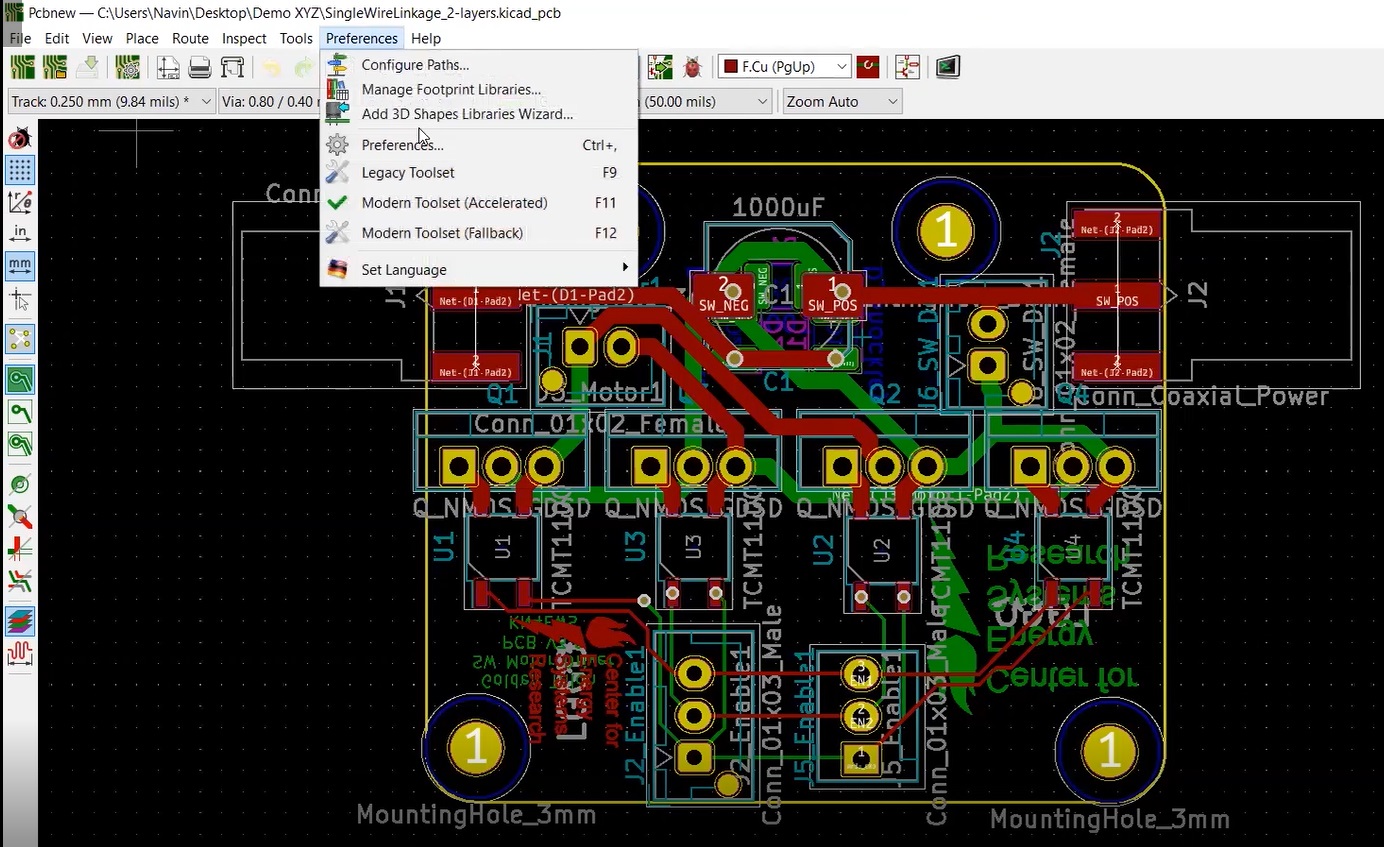This screenshot has width=1384, height=847.
Task: Change cursor shape icon
Action: (x=20, y=298)
